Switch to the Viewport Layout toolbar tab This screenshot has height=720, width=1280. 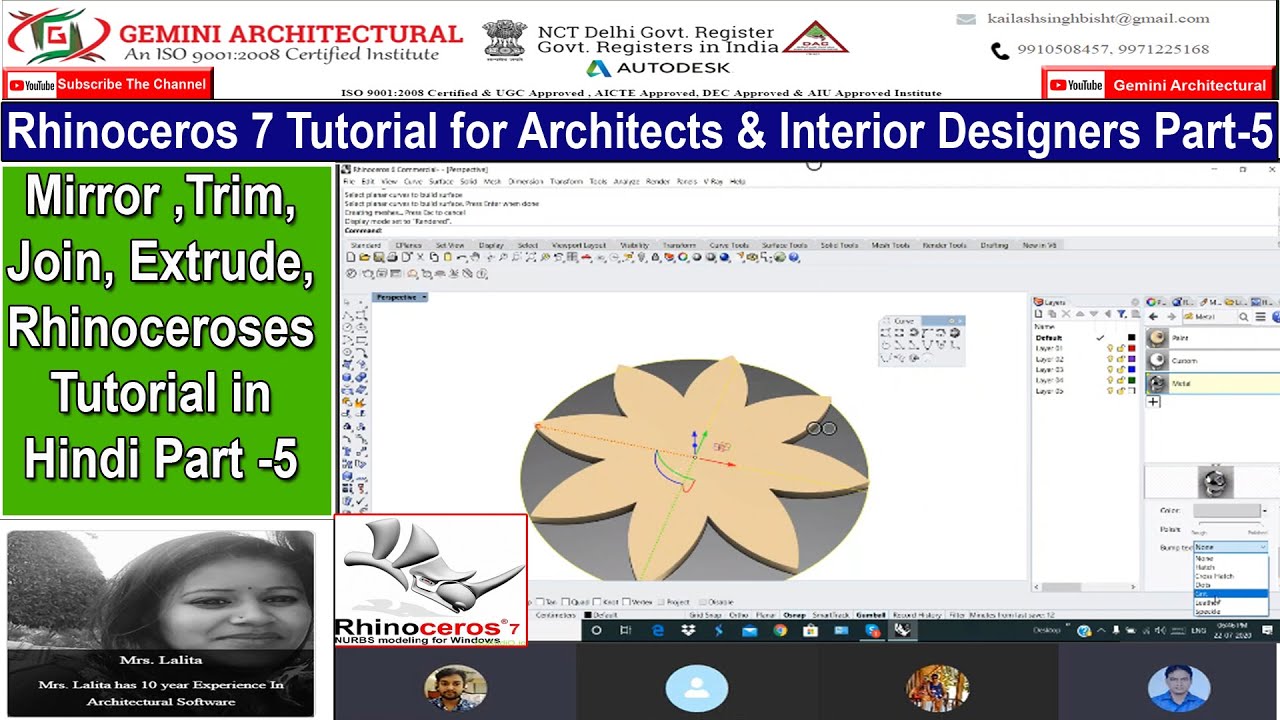click(579, 245)
